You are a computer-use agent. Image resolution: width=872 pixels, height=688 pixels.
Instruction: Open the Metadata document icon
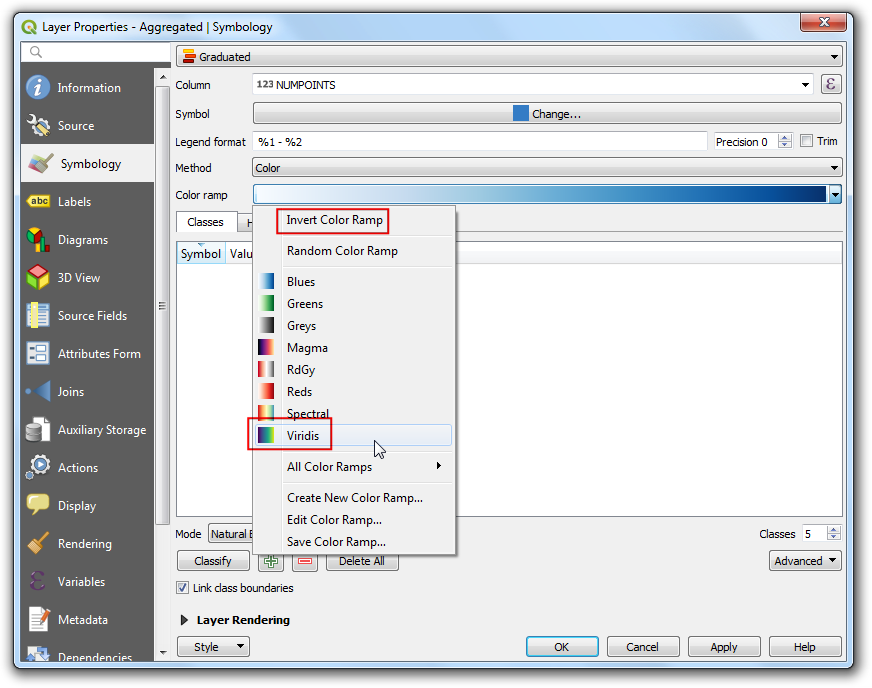[38, 619]
